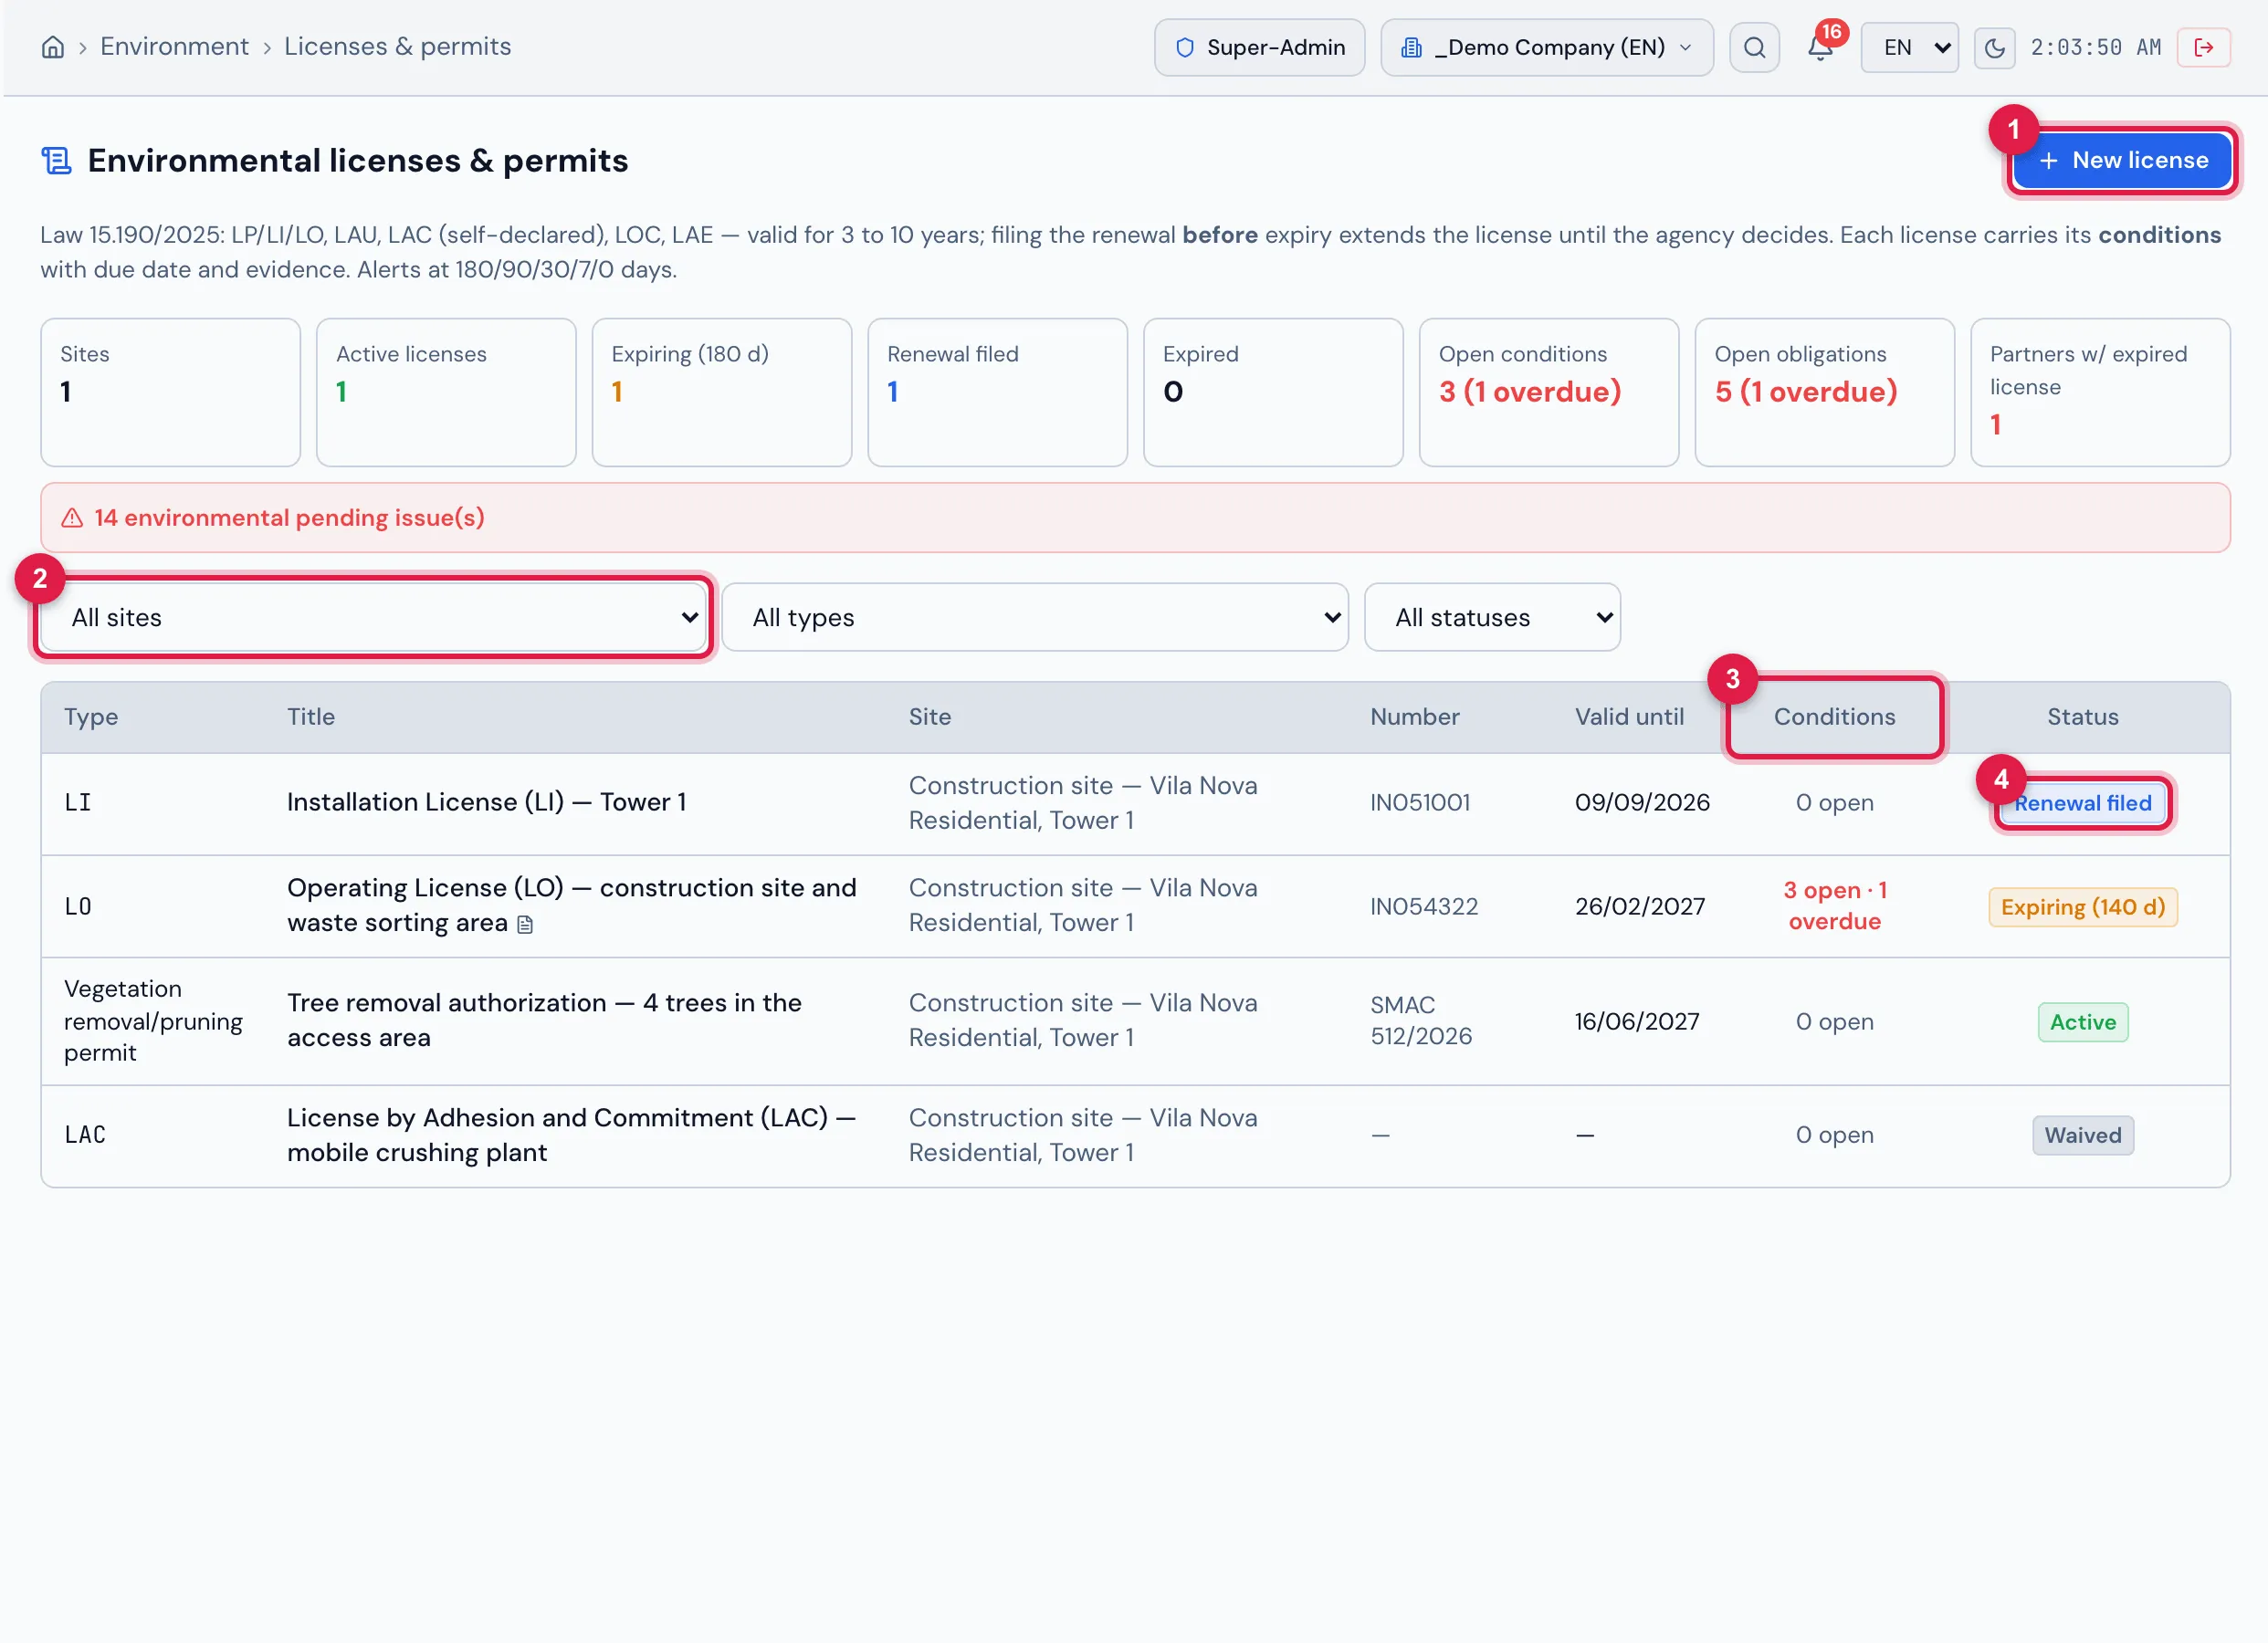Open the EN language selector
Viewport: 2268px width, 1643px height.
click(x=1908, y=47)
